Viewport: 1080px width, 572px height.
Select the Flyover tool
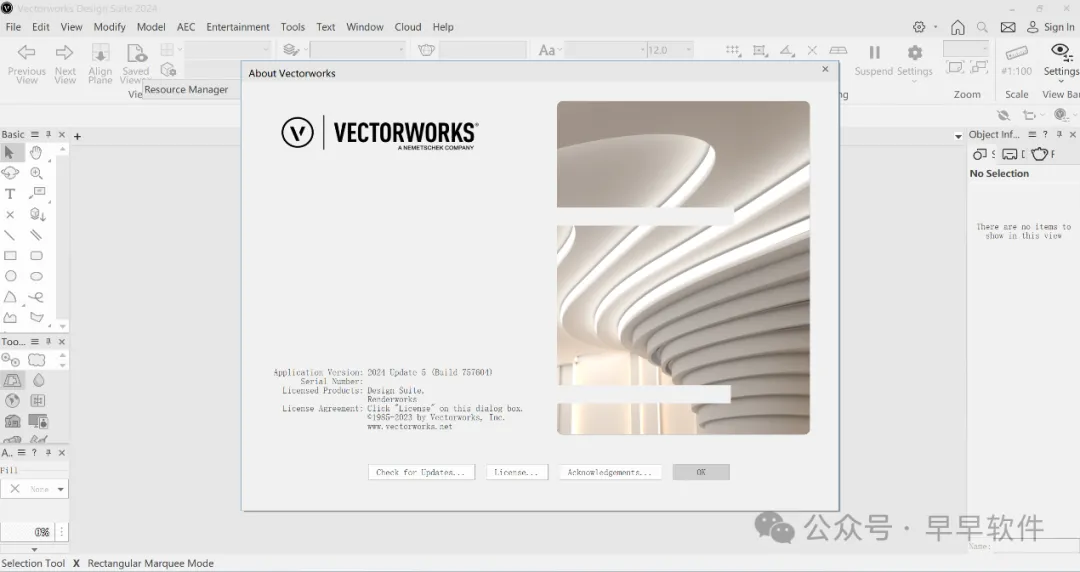10,173
